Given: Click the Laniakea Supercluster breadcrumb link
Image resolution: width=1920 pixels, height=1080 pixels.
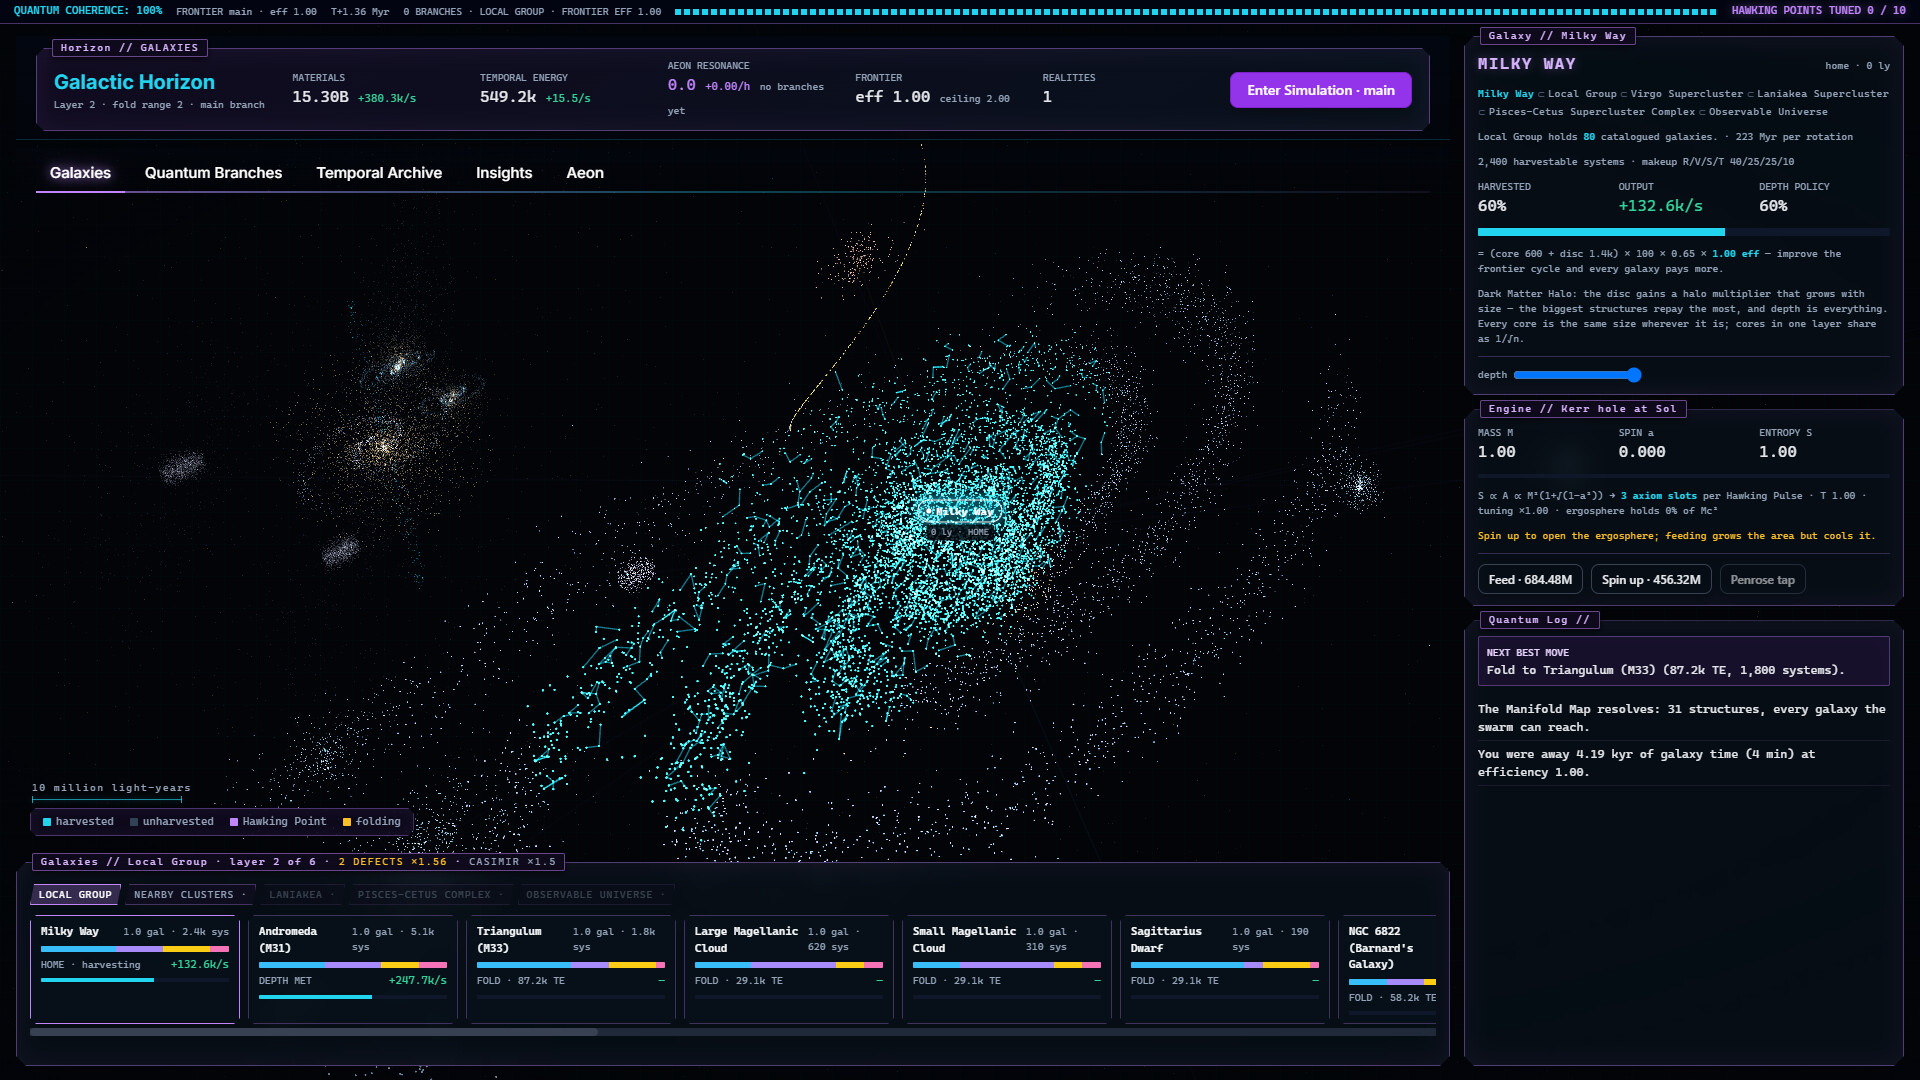Looking at the screenshot, I should coord(1823,94).
